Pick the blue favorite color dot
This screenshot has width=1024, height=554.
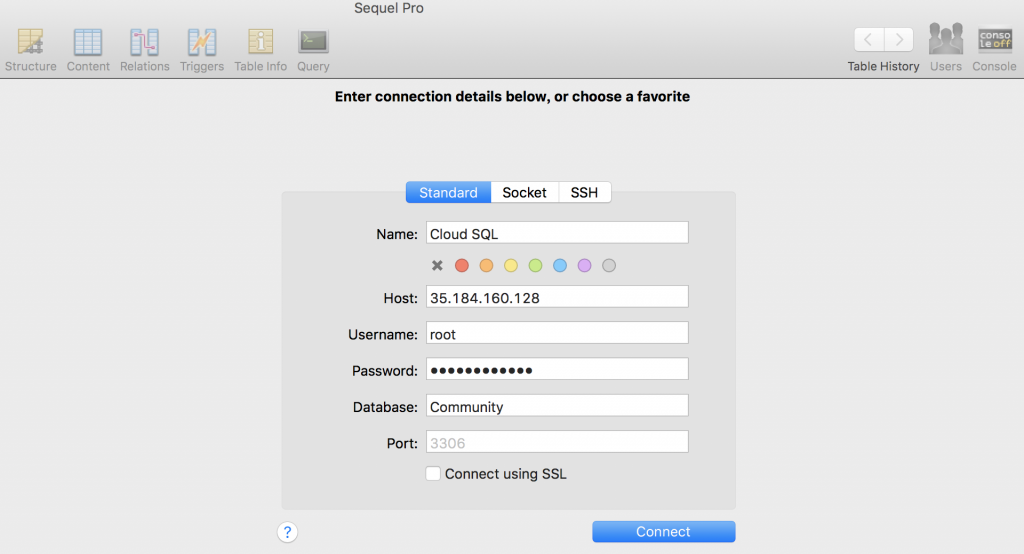560,265
